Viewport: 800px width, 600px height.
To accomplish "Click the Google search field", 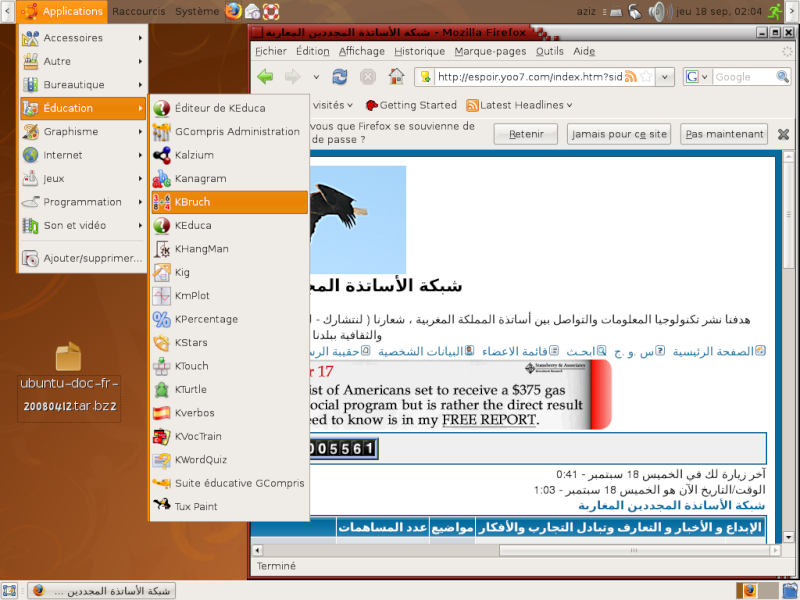I will [744, 77].
